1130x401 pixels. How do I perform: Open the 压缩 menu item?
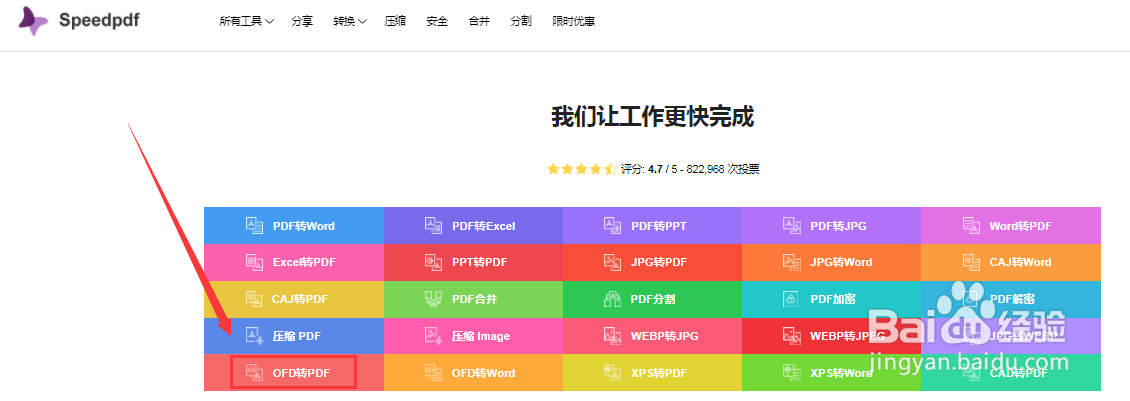tap(396, 21)
